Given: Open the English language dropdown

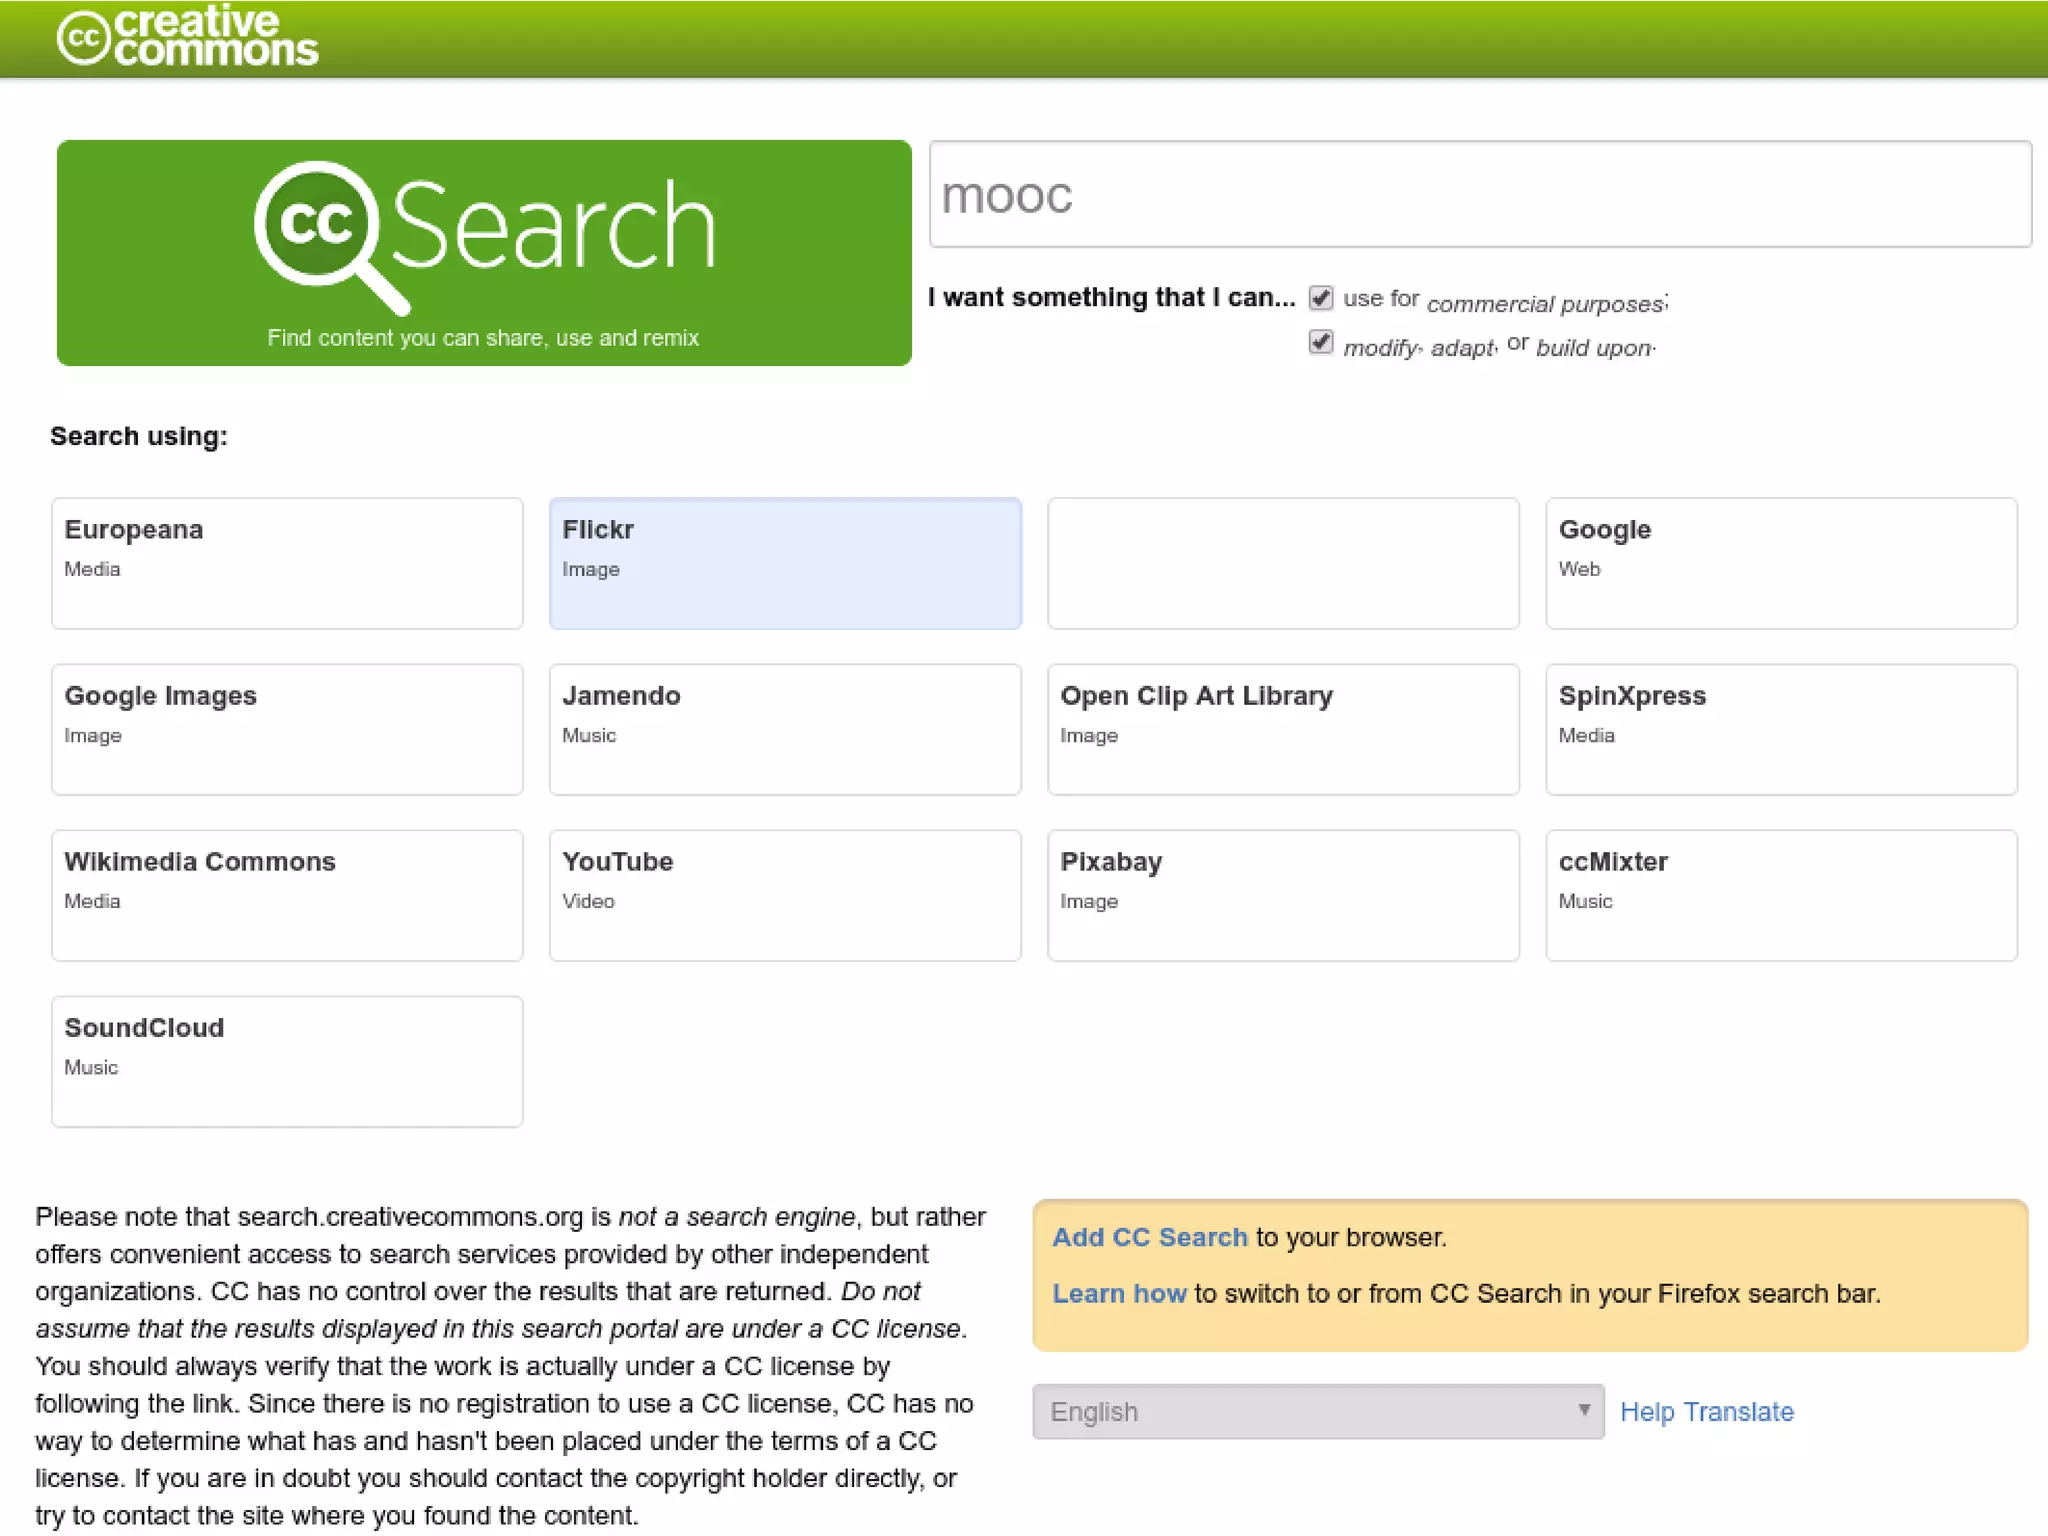Looking at the screenshot, I should (1317, 1411).
